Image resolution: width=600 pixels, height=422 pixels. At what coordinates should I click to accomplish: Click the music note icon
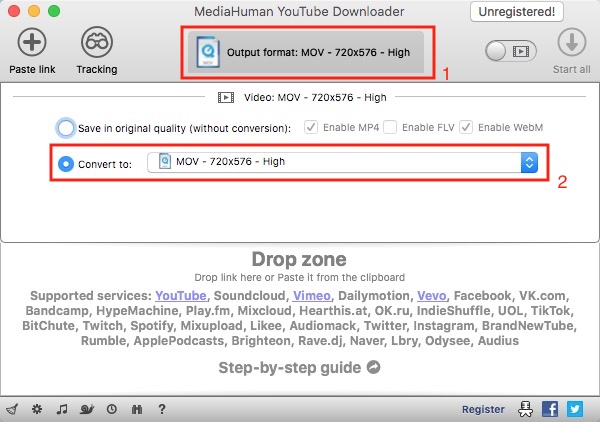[x=62, y=409]
